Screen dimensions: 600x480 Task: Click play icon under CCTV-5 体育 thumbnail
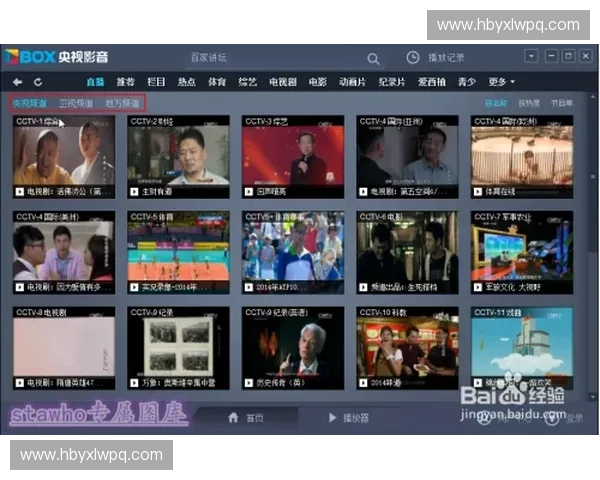[134, 286]
